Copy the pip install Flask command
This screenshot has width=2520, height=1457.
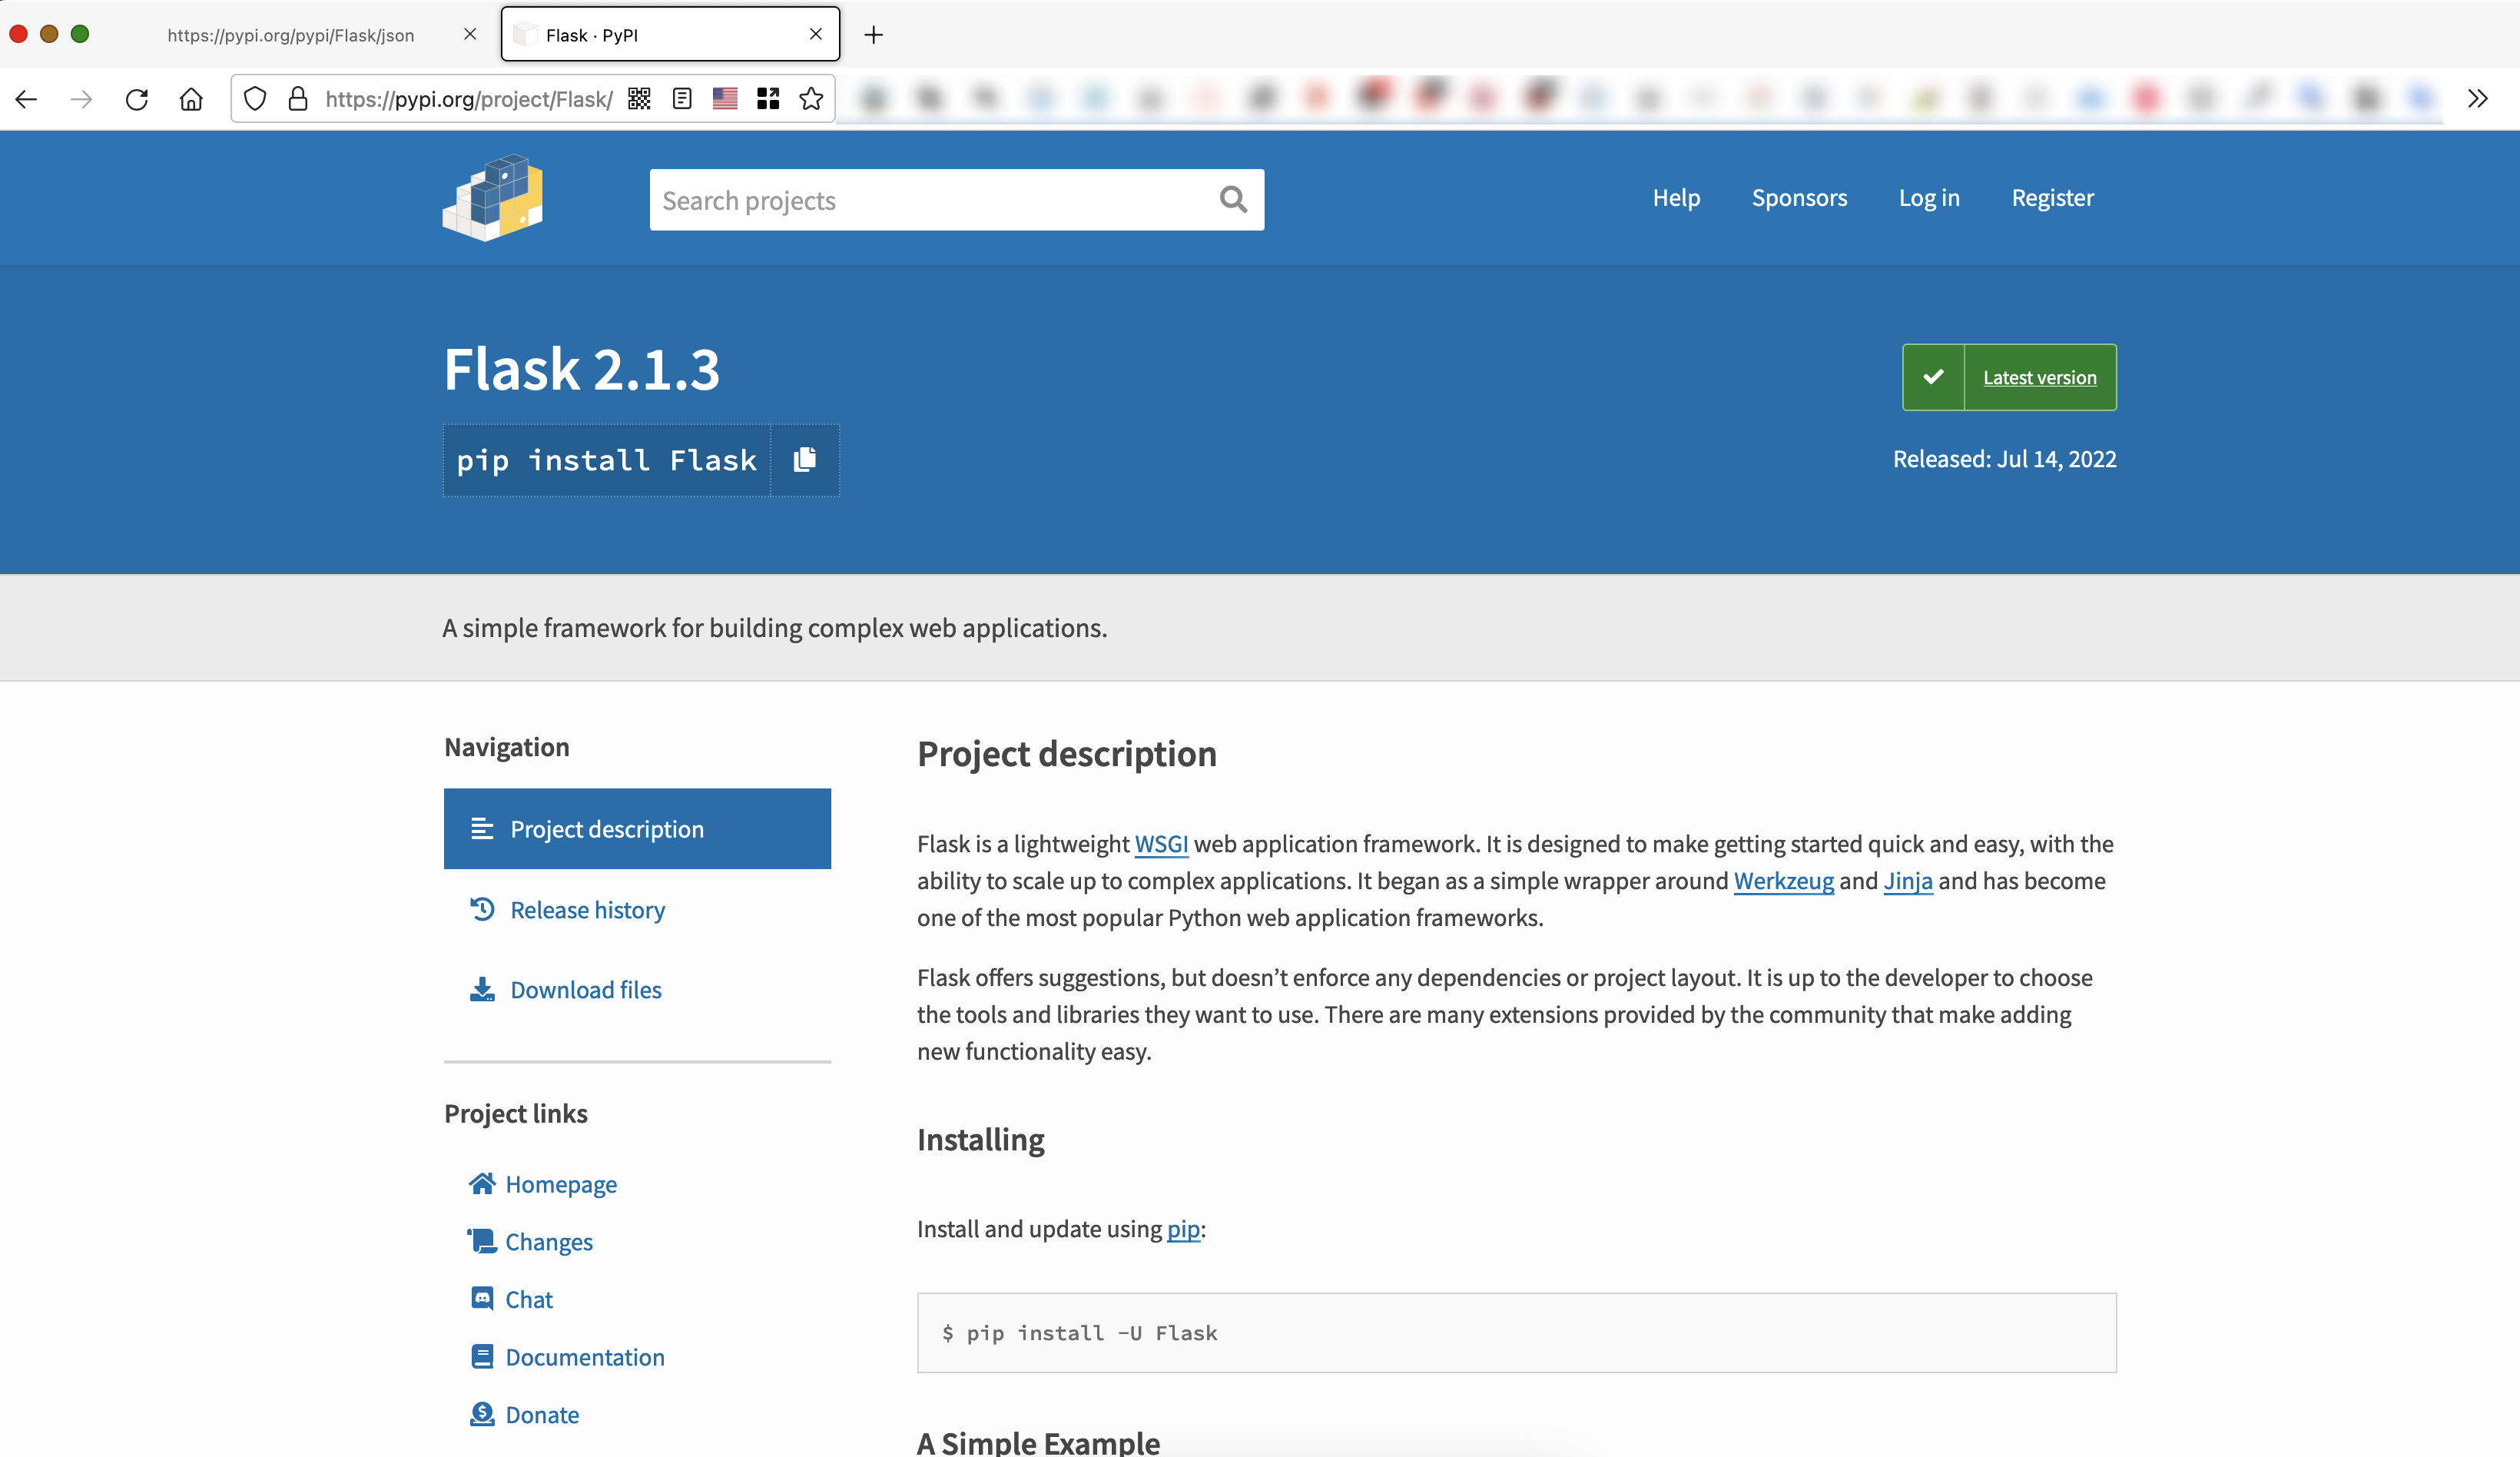[805, 460]
